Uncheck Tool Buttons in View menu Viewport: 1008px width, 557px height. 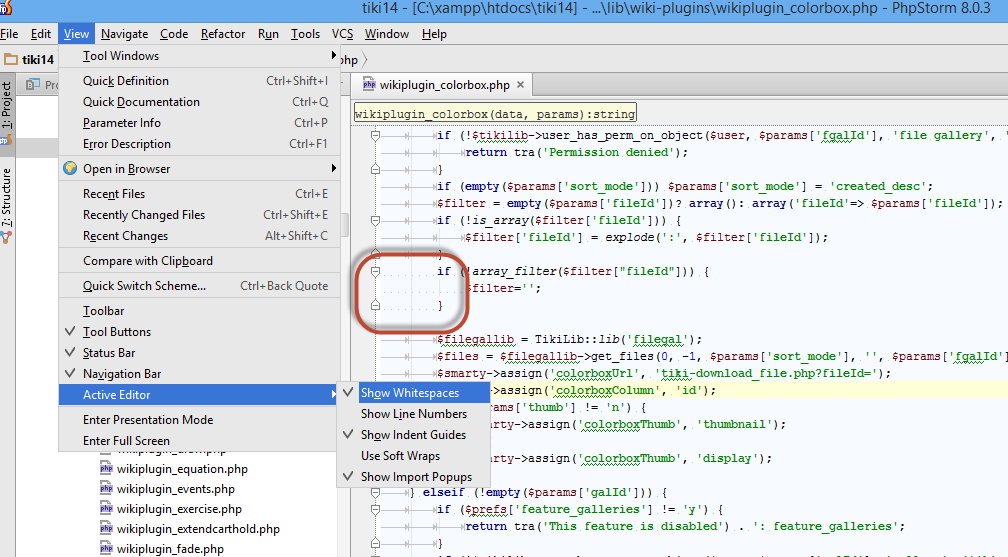click(x=199, y=332)
